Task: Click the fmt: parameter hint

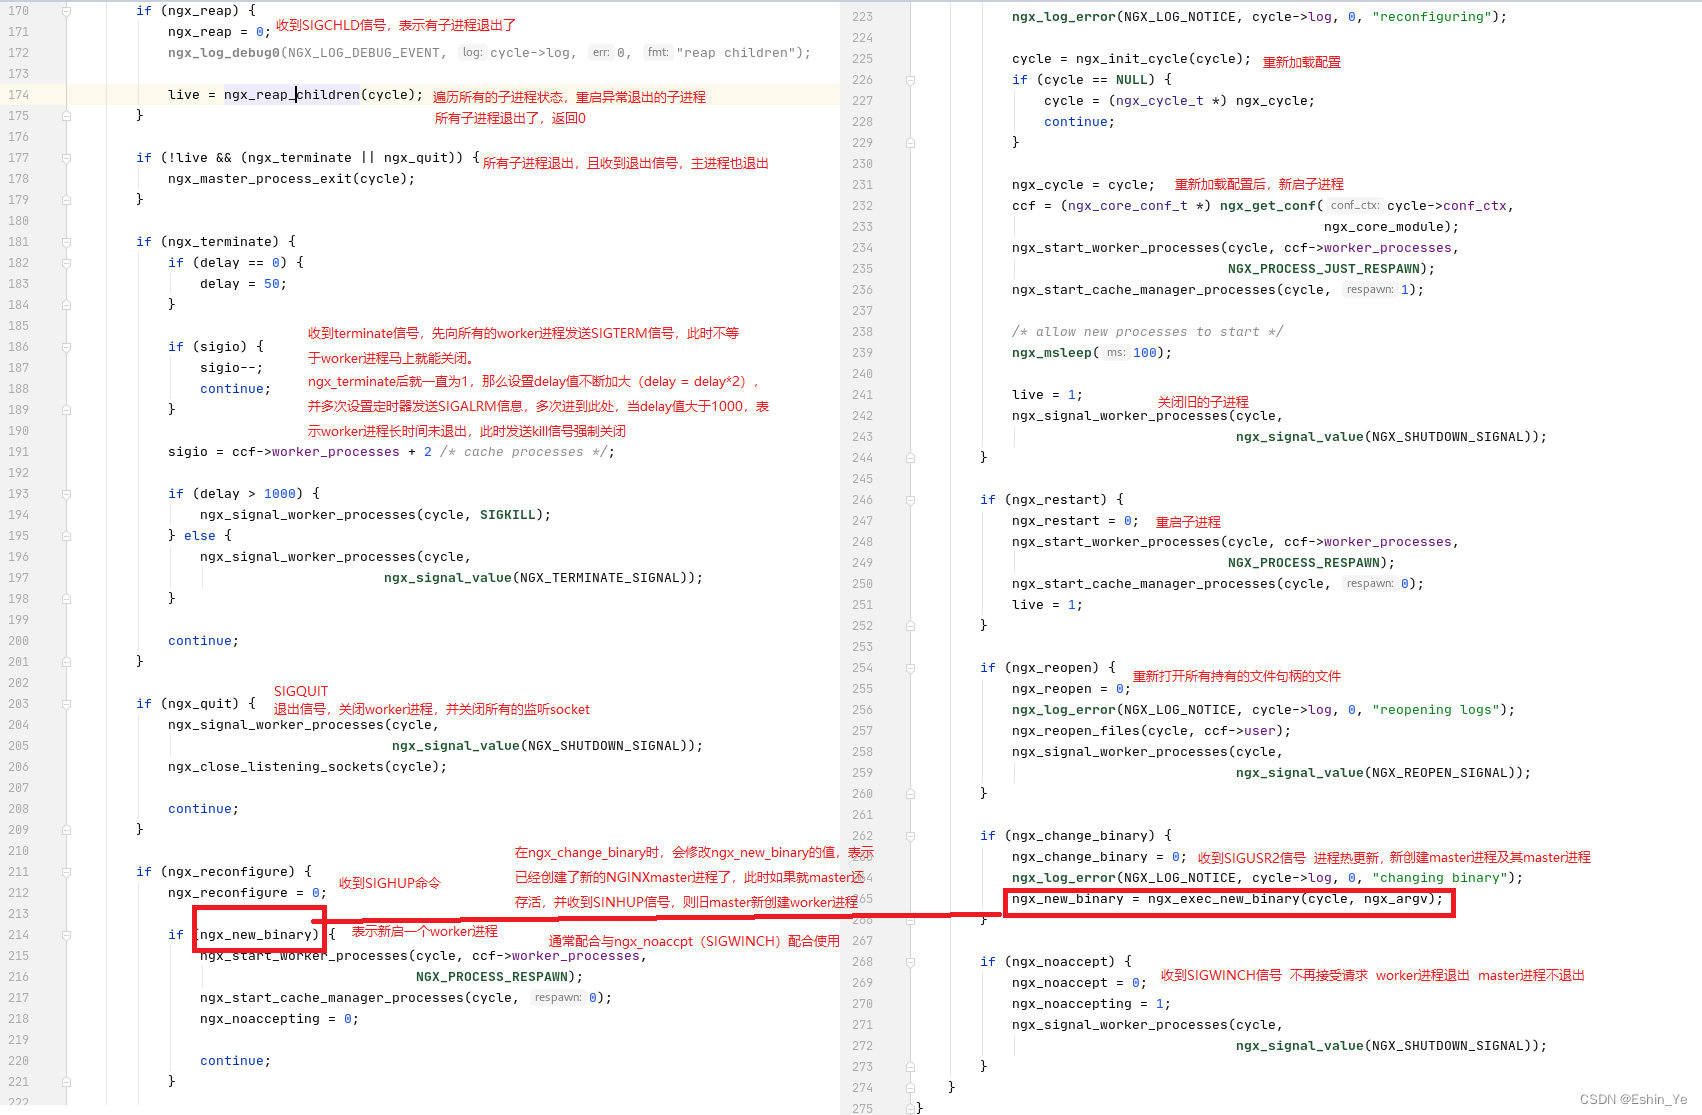Action: pyautogui.click(x=657, y=53)
